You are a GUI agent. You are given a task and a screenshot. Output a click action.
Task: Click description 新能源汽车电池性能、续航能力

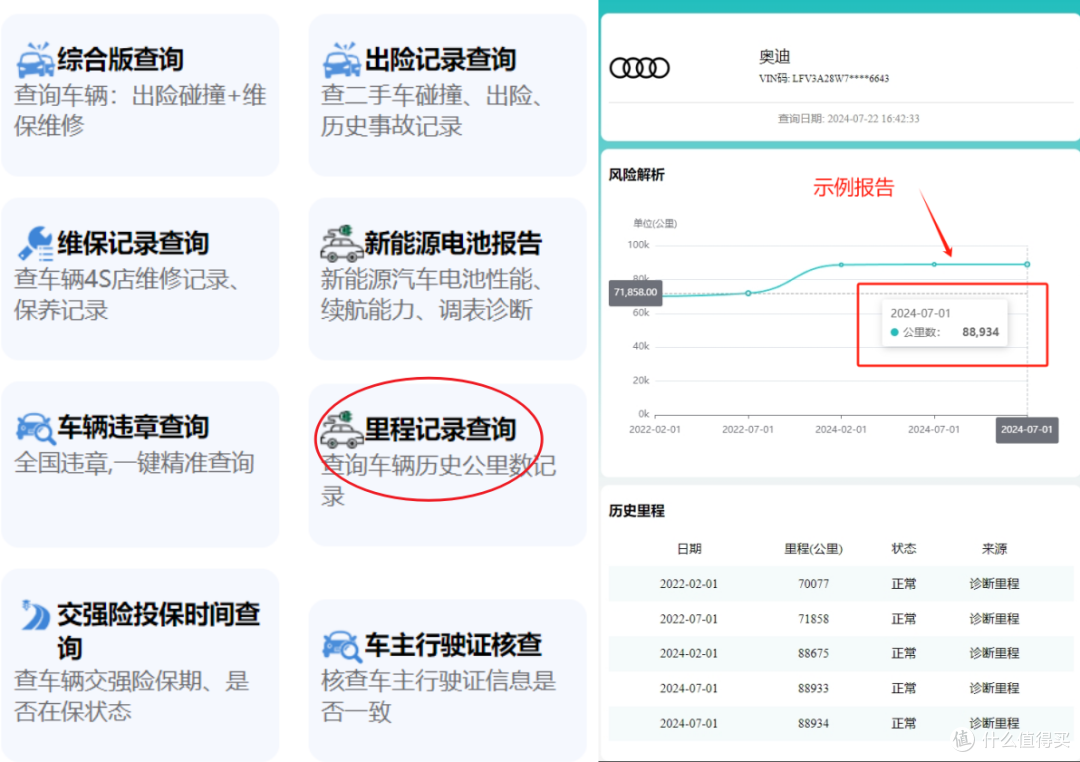tap(431, 294)
